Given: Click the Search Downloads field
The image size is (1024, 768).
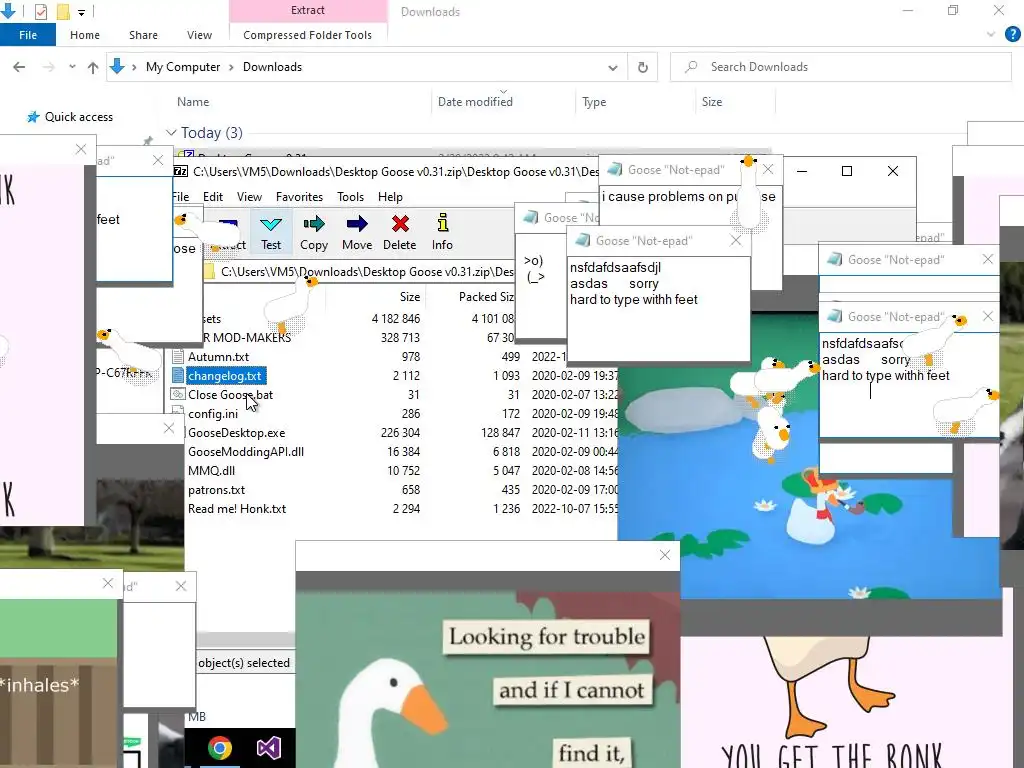Looking at the screenshot, I should tap(840, 67).
